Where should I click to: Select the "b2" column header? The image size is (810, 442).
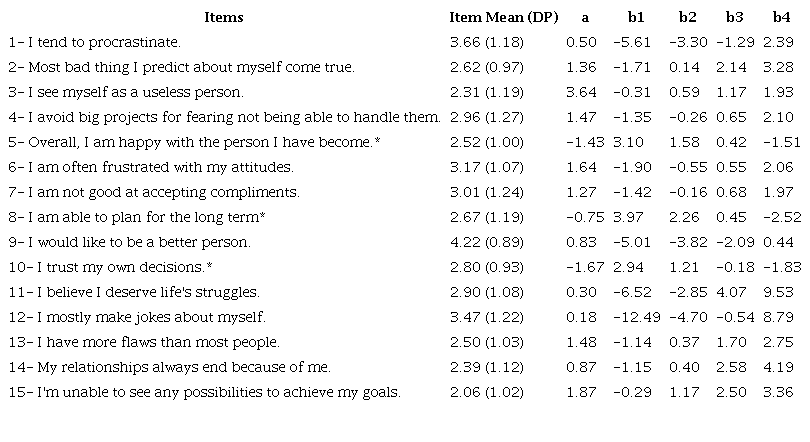pos(687,17)
